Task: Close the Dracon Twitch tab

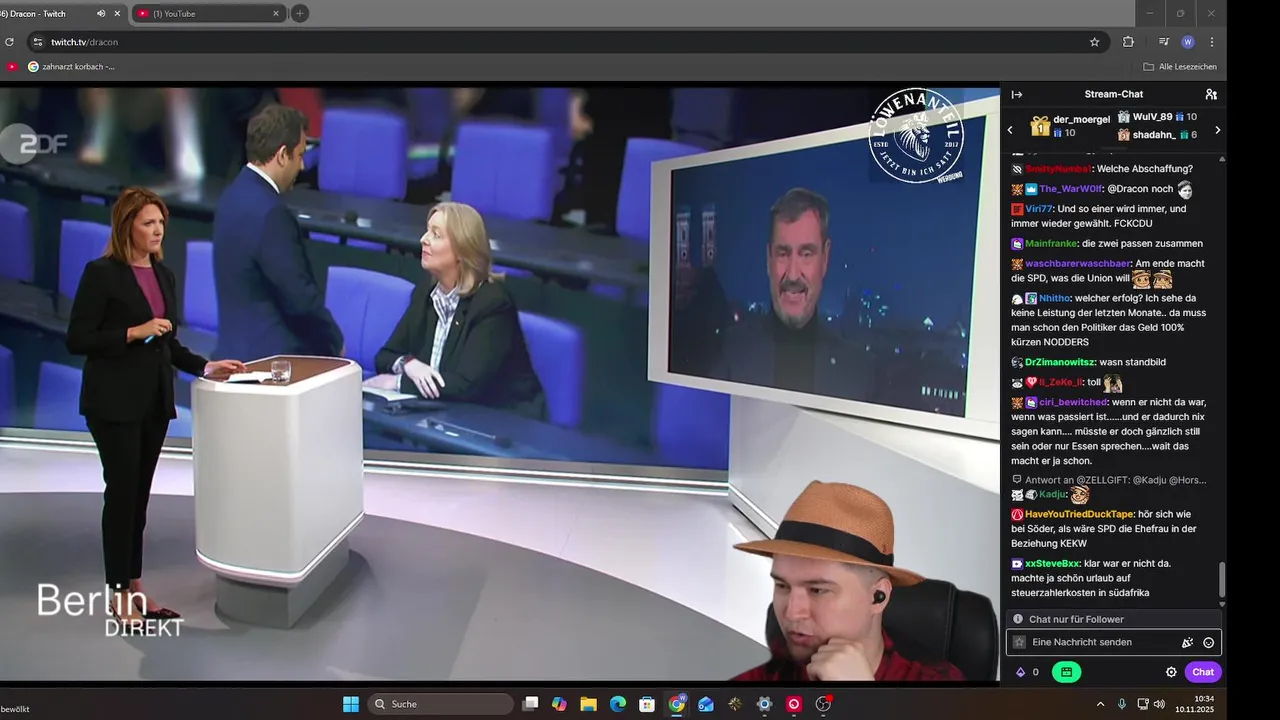Action: (118, 13)
